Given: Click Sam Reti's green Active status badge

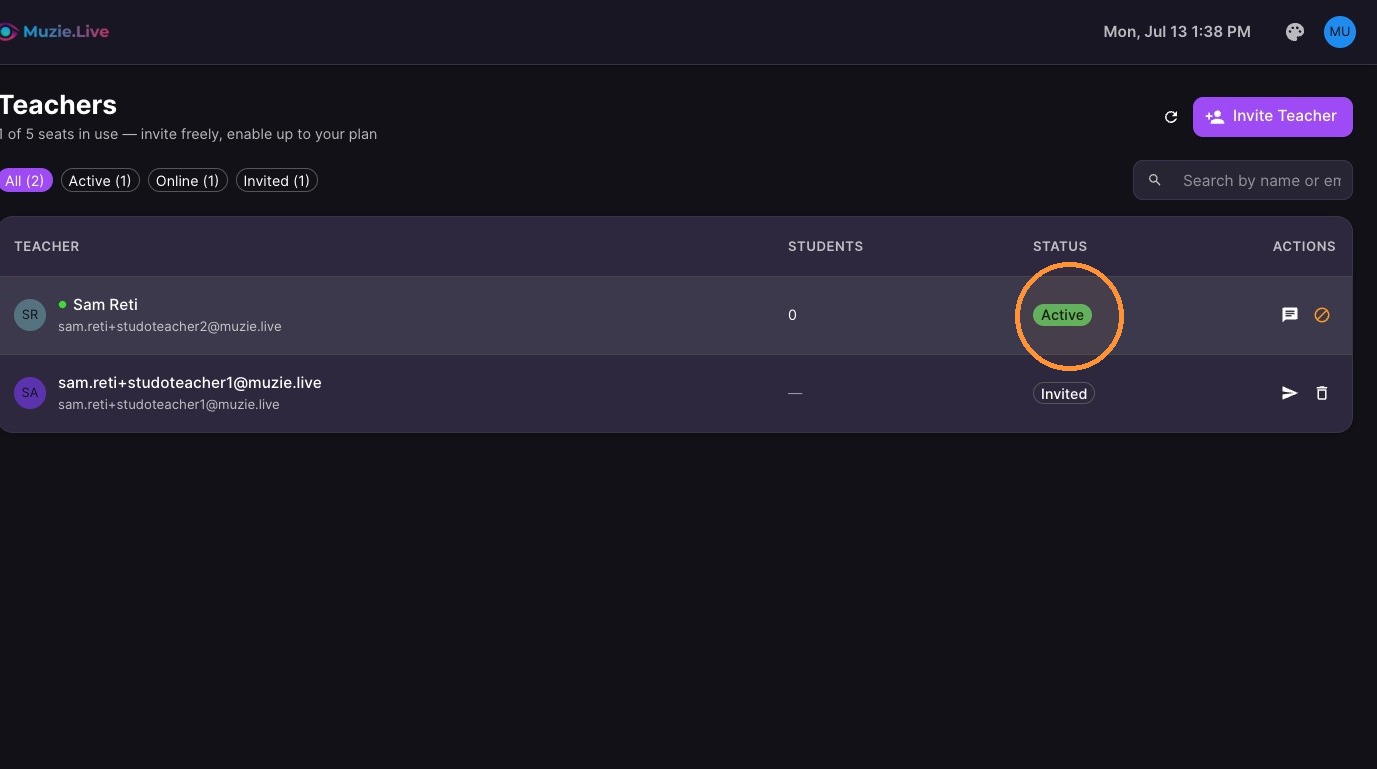Looking at the screenshot, I should (x=1062, y=315).
